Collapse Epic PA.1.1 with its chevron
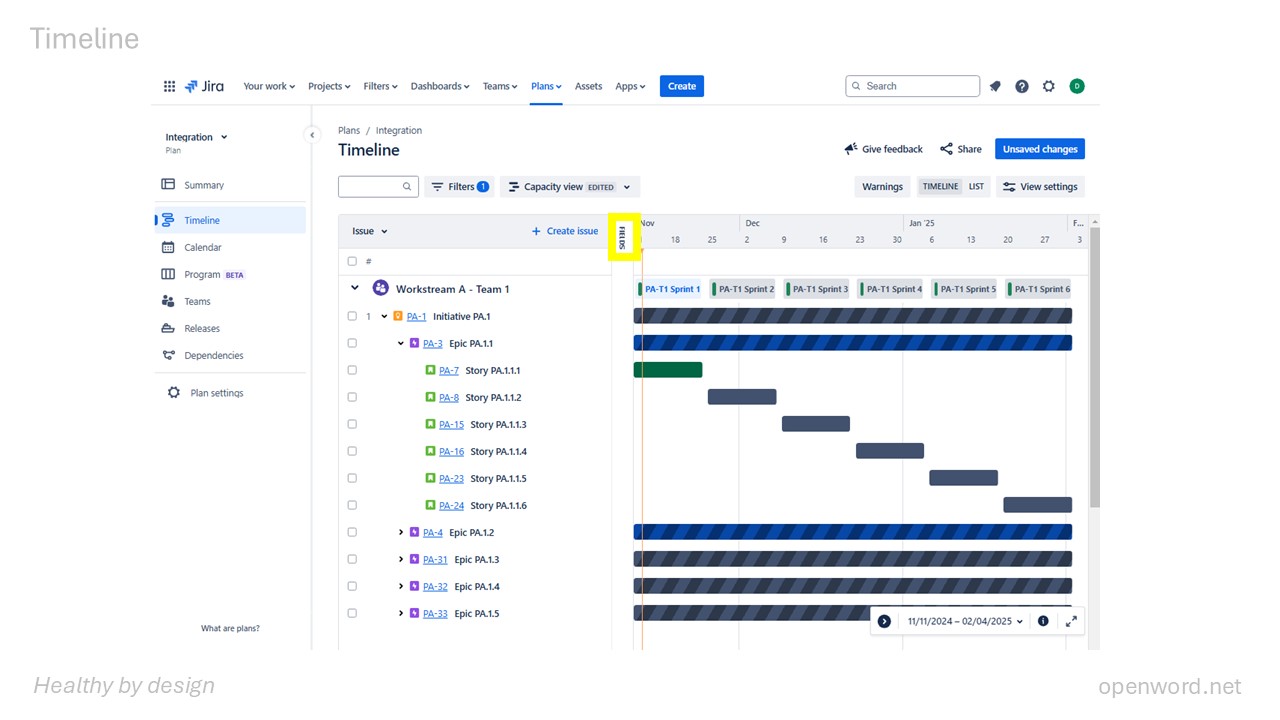This screenshot has width=1280, height=720. point(401,343)
